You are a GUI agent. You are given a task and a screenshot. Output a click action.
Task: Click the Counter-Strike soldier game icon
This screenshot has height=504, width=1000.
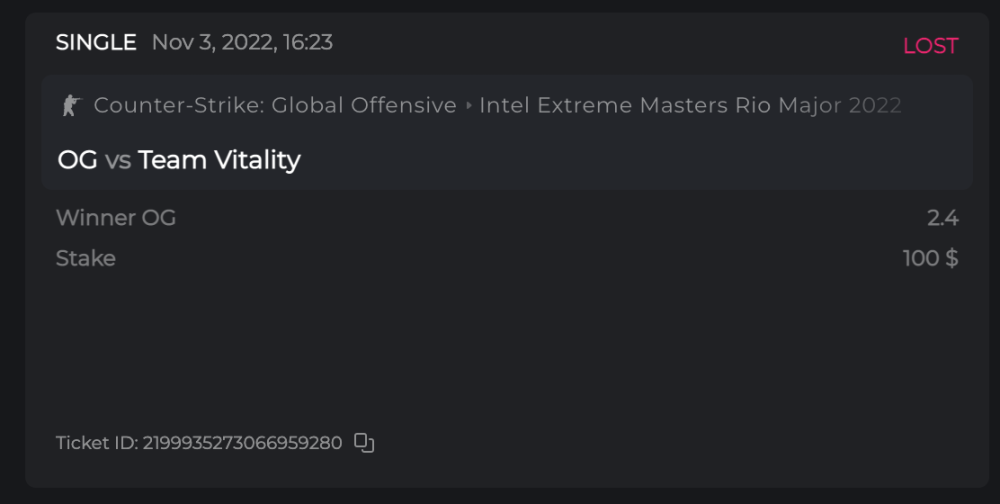pyautogui.click(x=69, y=105)
